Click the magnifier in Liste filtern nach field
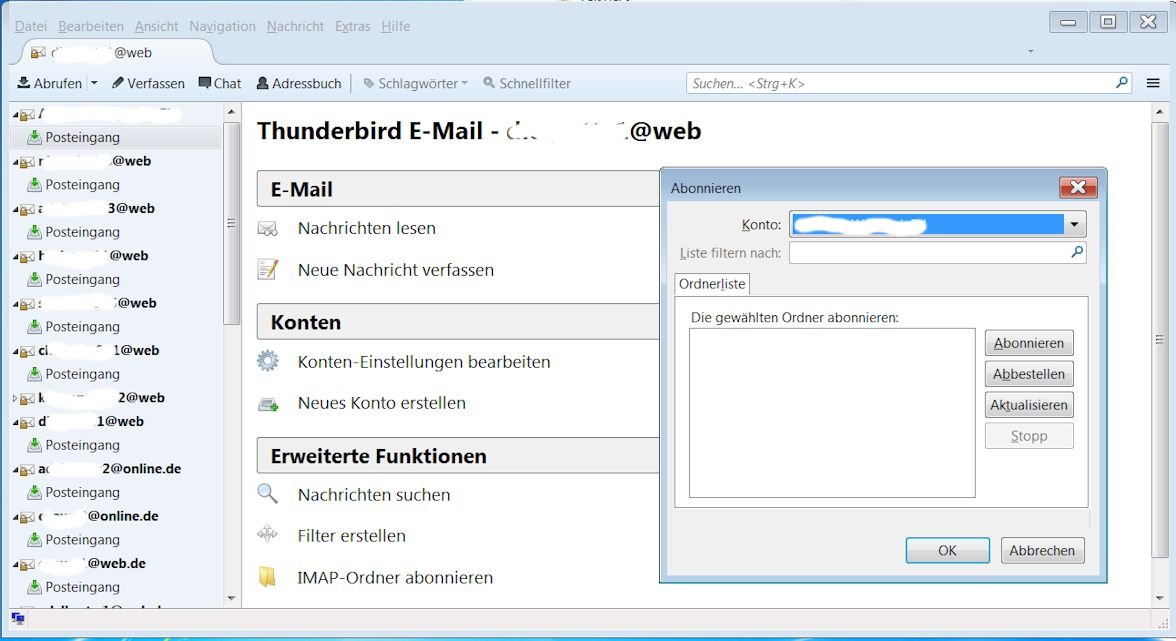 click(1077, 252)
